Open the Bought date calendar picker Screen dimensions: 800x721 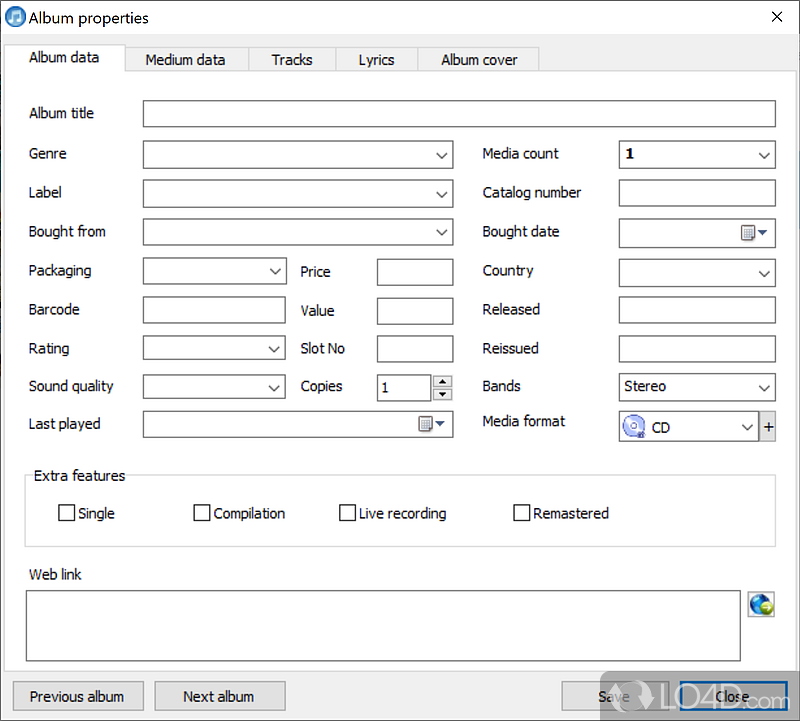[753, 233]
